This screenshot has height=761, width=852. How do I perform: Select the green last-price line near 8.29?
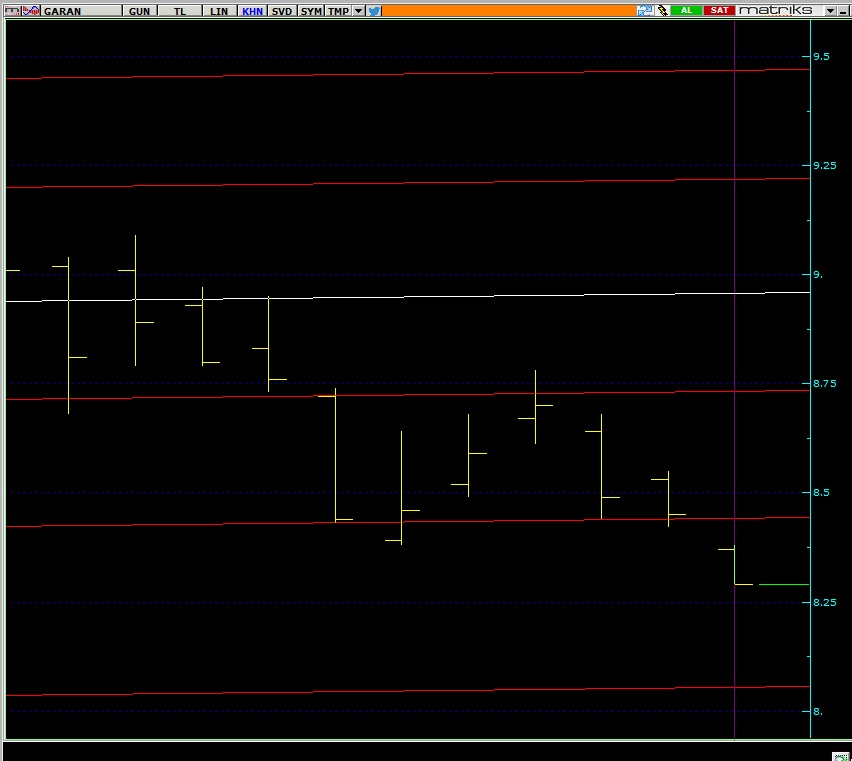pos(784,584)
